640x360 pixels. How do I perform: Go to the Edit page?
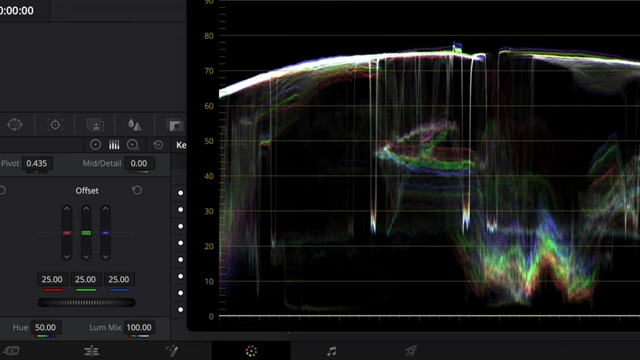coord(91,351)
